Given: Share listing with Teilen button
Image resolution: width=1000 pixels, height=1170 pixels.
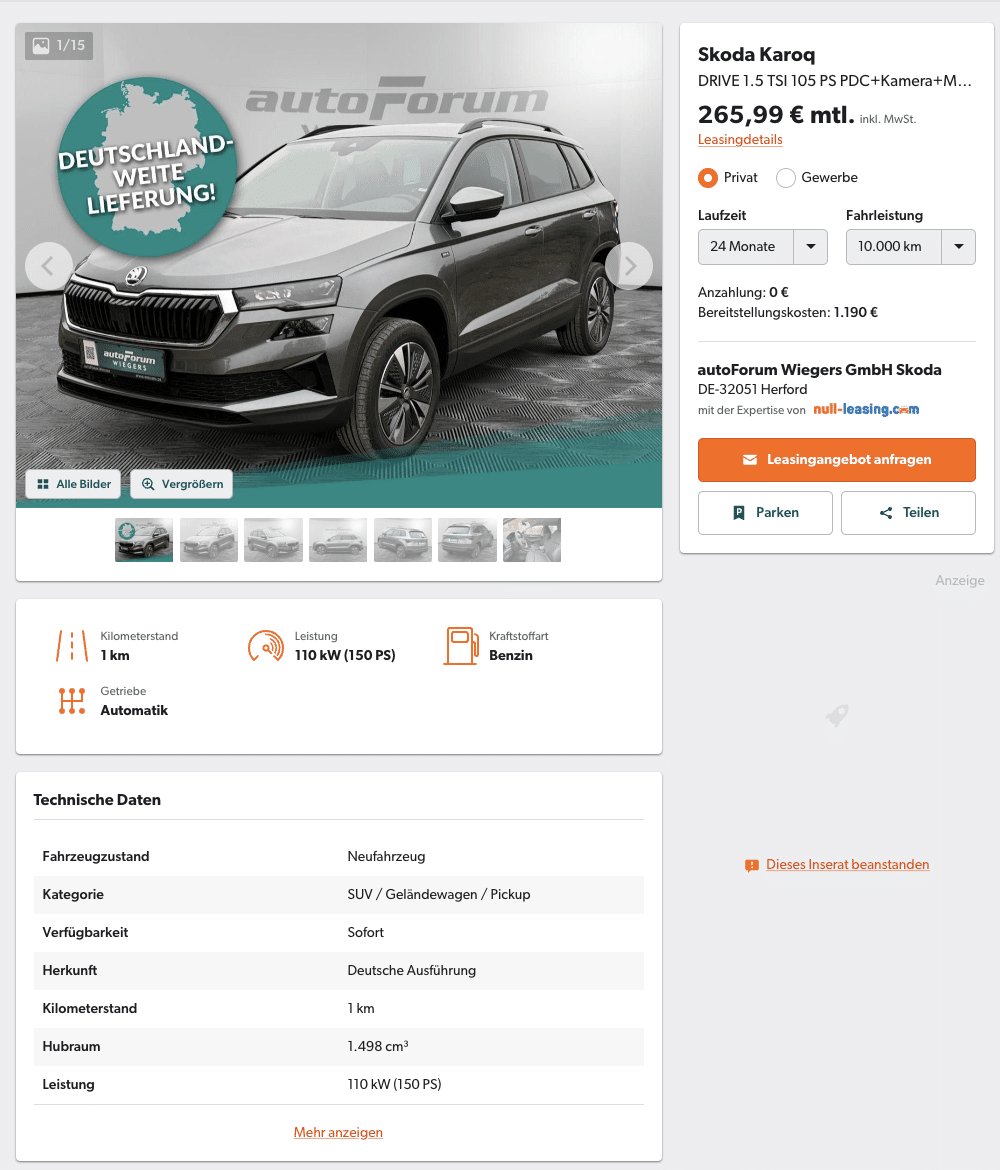Looking at the screenshot, I should tap(908, 513).
